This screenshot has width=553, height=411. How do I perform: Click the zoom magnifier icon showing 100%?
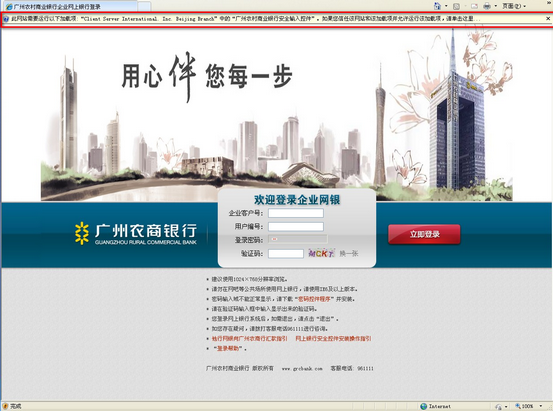(518, 406)
